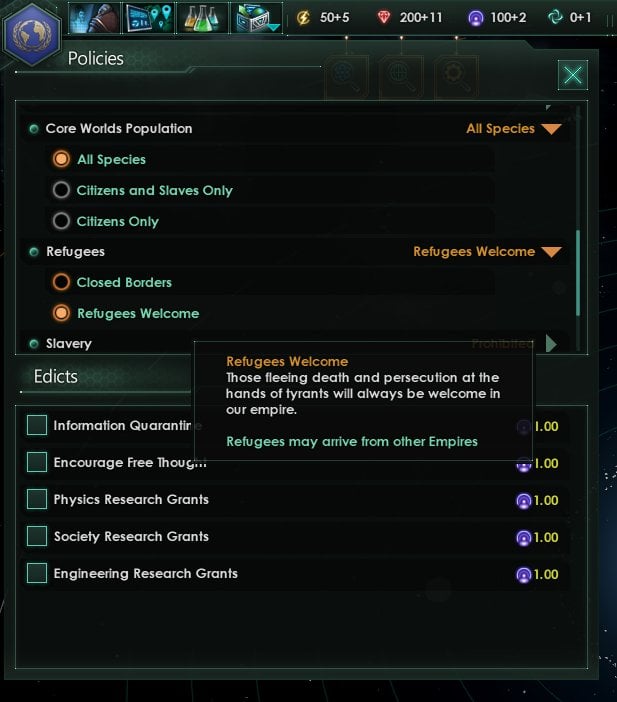617x702 pixels.
Task: Collapse the Refugees policy dropdown arrow
Action: (551, 252)
